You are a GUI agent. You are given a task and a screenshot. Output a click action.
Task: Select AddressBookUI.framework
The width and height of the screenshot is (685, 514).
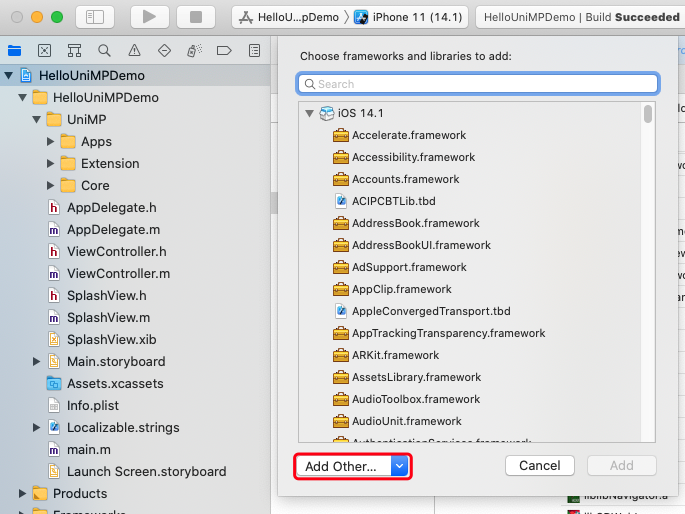[x=412, y=245]
